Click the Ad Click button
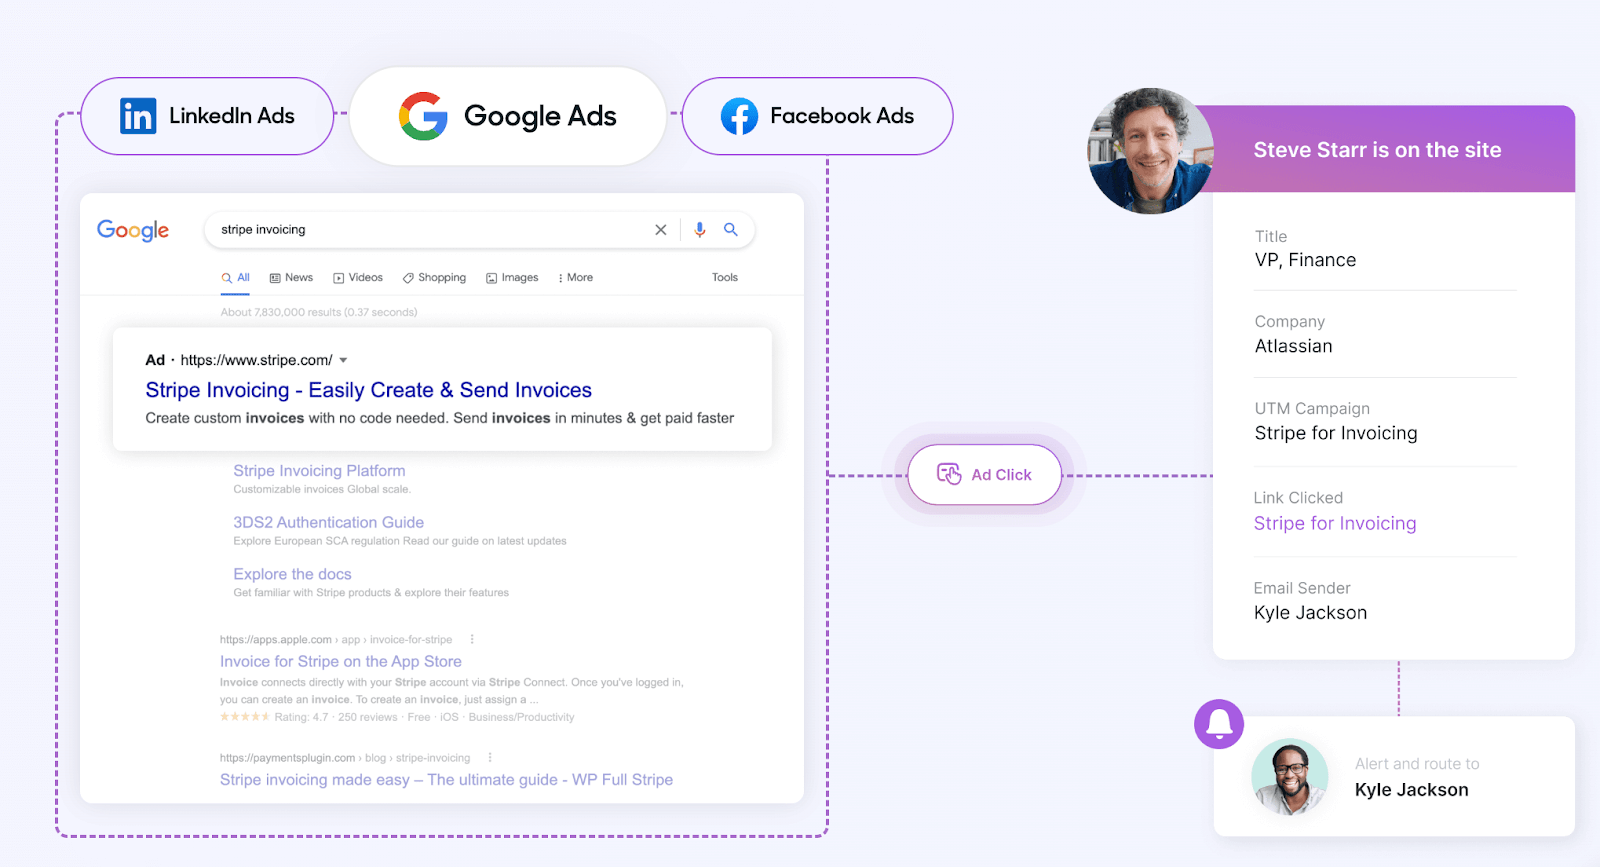 coord(984,475)
